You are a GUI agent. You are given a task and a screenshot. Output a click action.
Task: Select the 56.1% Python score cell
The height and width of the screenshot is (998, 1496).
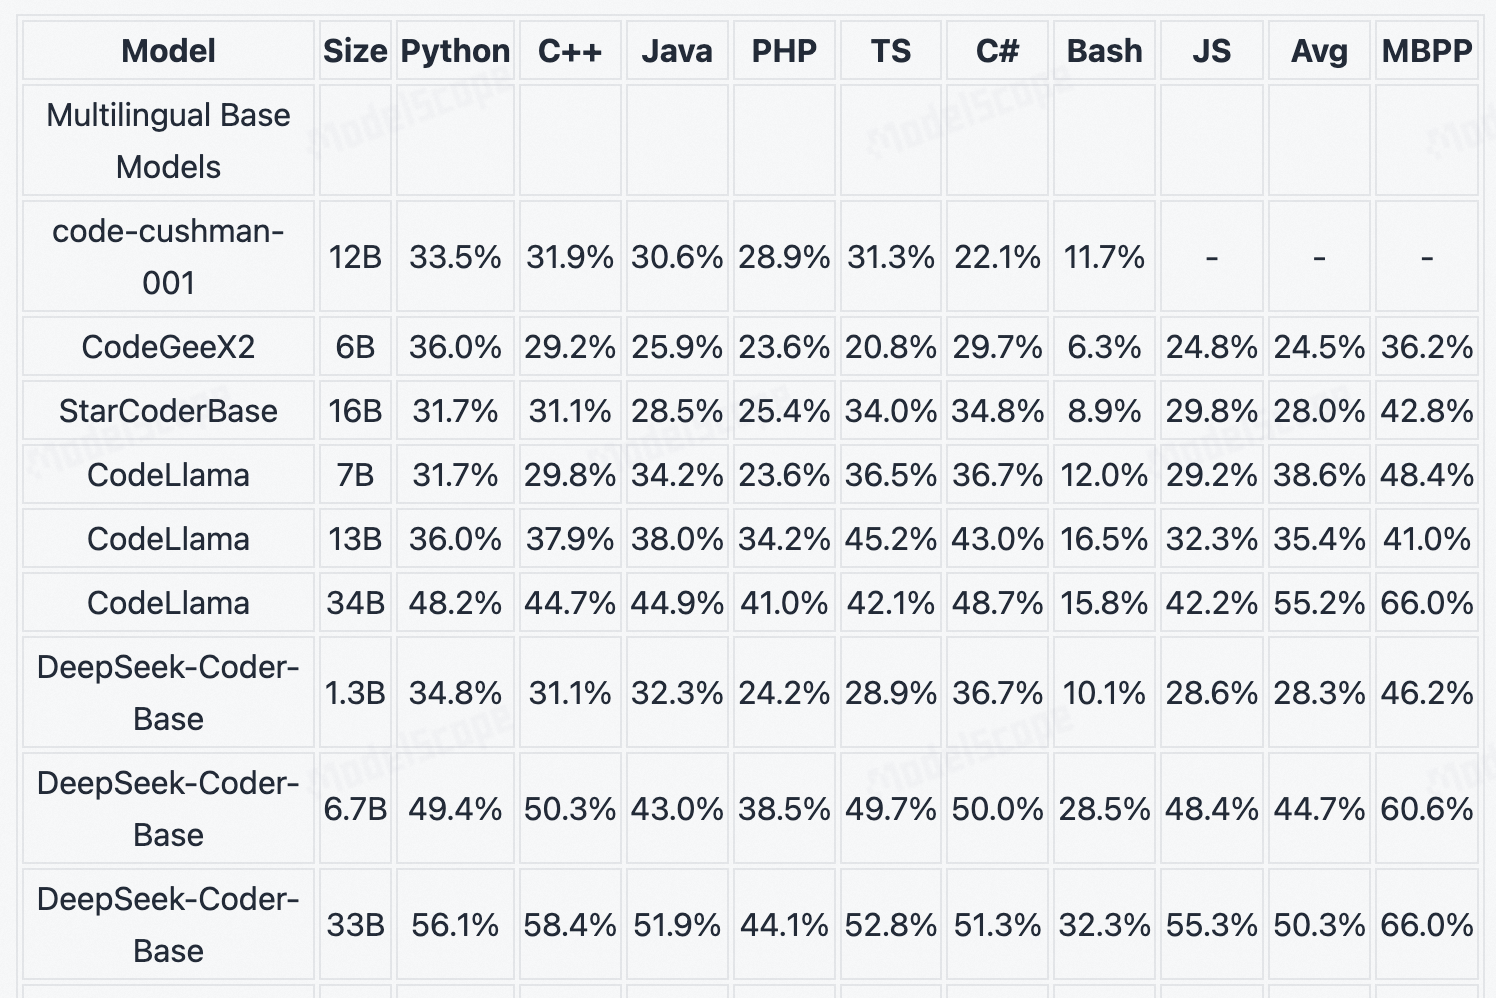tap(455, 925)
